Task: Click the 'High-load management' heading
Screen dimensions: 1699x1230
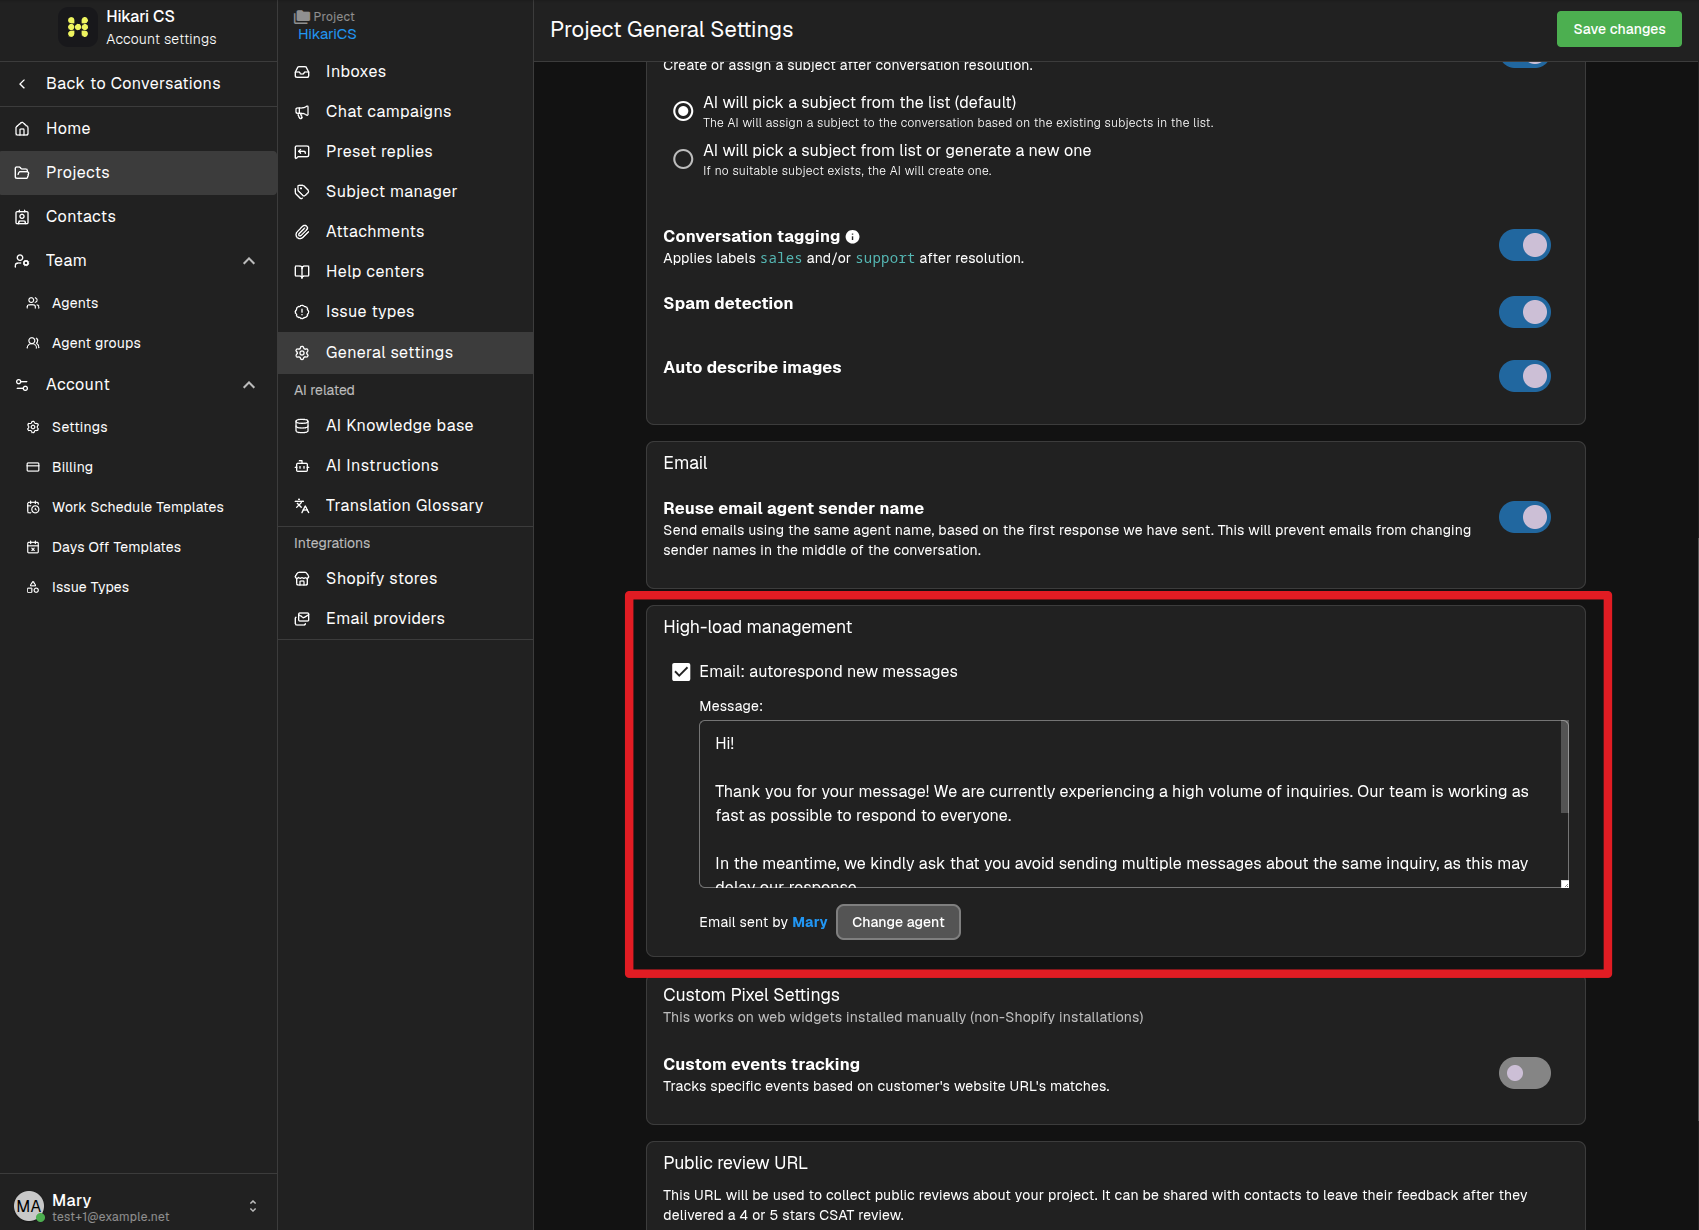Action: 757,627
